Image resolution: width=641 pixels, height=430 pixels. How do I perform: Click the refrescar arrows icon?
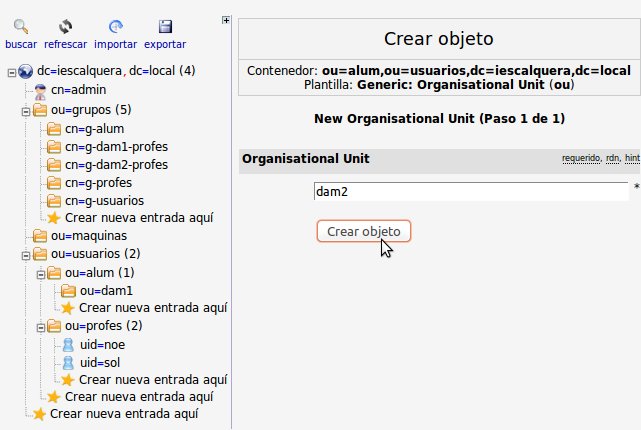tap(65, 27)
